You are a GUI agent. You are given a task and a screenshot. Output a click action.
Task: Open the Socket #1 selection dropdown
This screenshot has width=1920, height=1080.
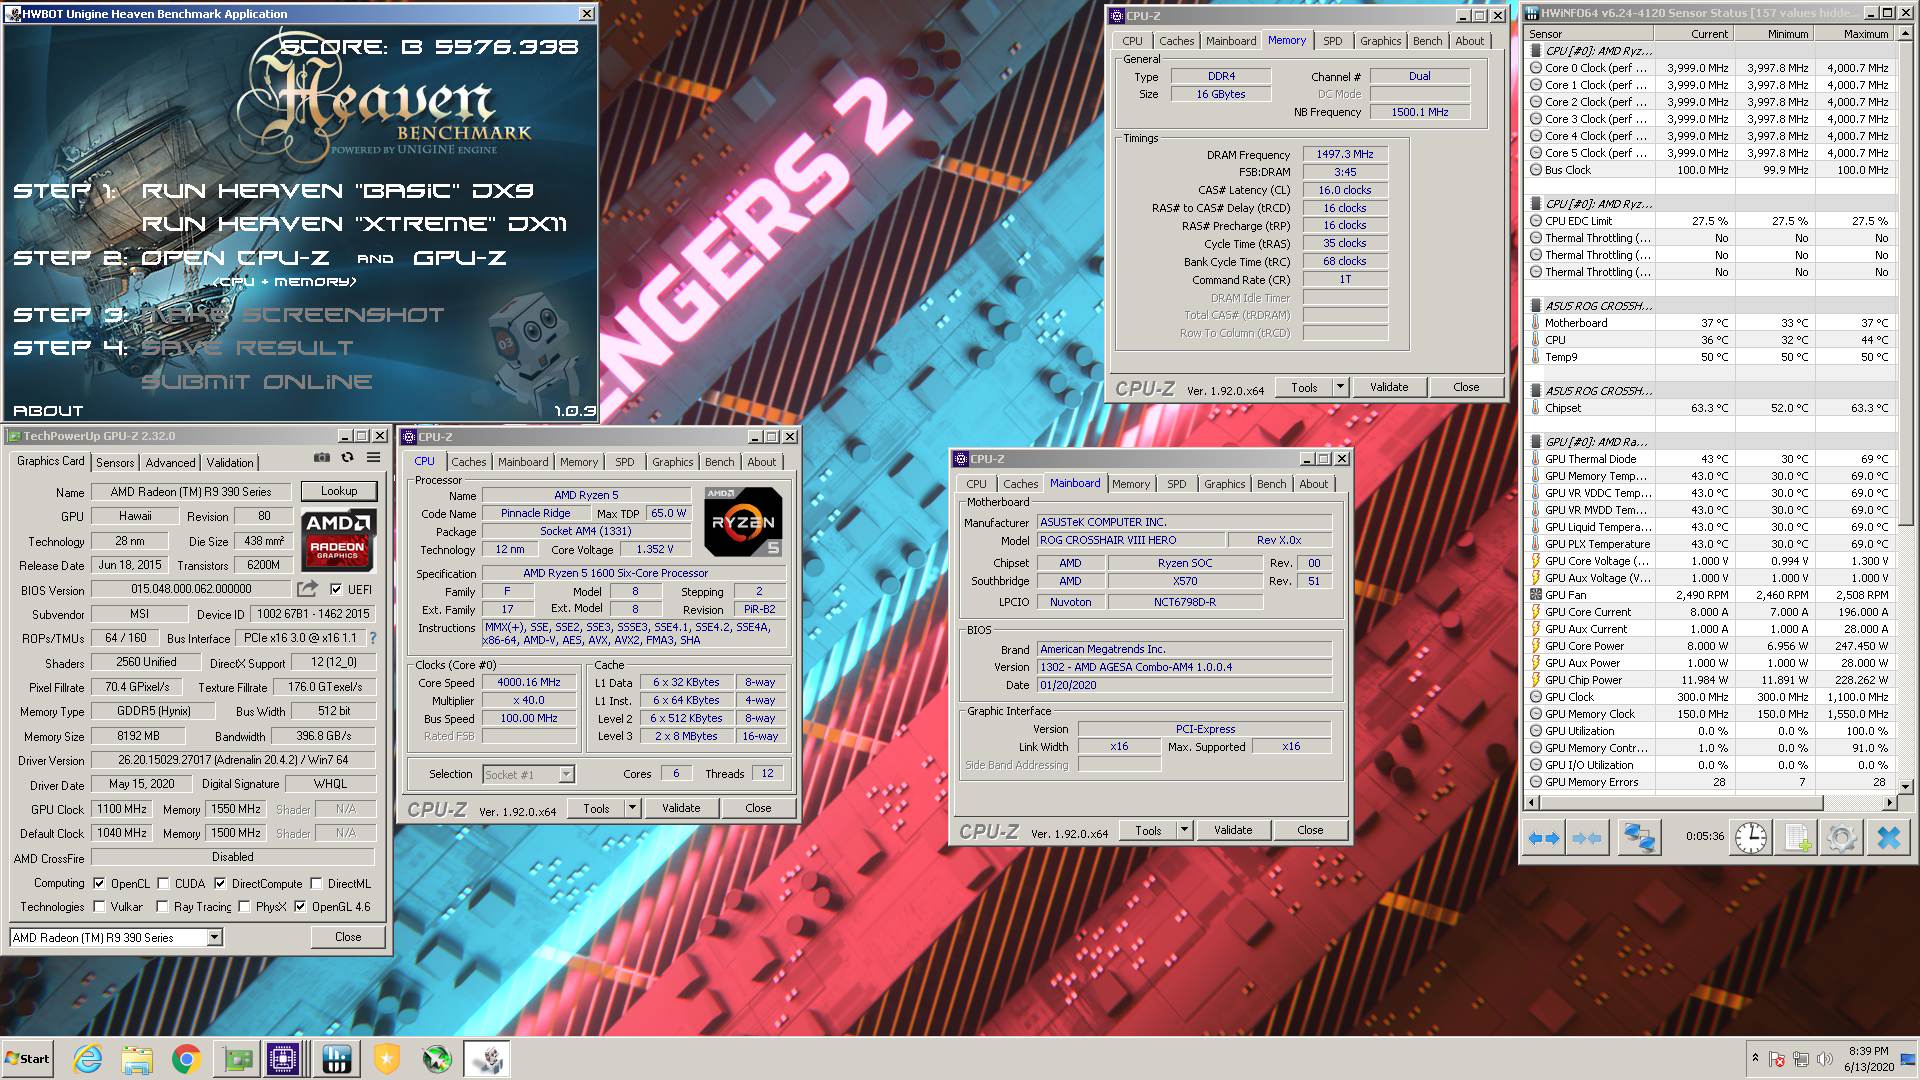567,774
